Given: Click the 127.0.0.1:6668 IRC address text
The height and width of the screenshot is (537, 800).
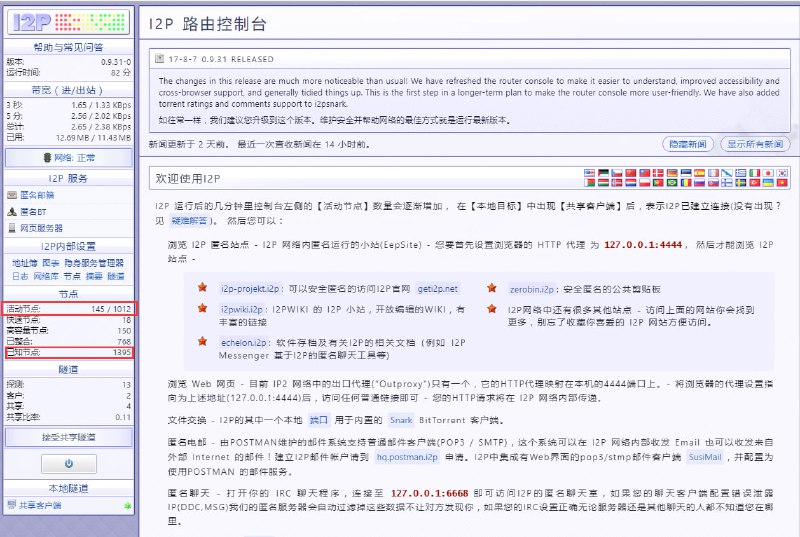Looking at the screenshot, I should (x=430, y=493).
